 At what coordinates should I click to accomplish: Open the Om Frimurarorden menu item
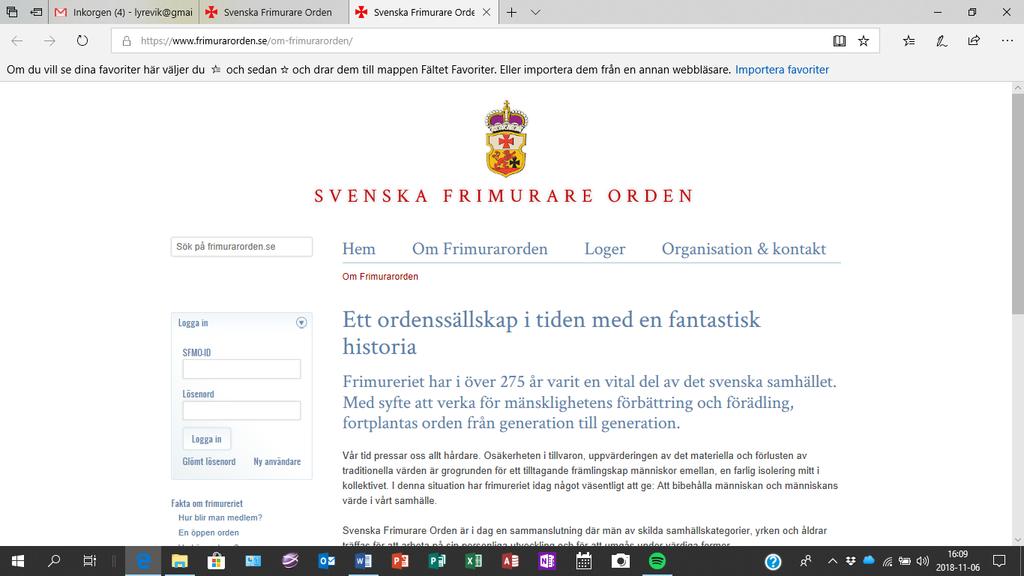coord(479,249)
